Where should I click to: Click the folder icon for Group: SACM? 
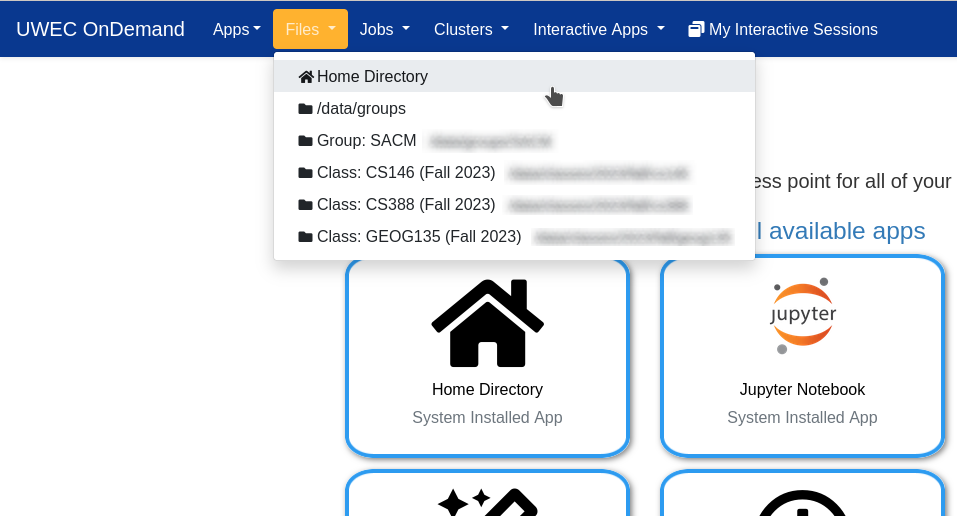306,141
